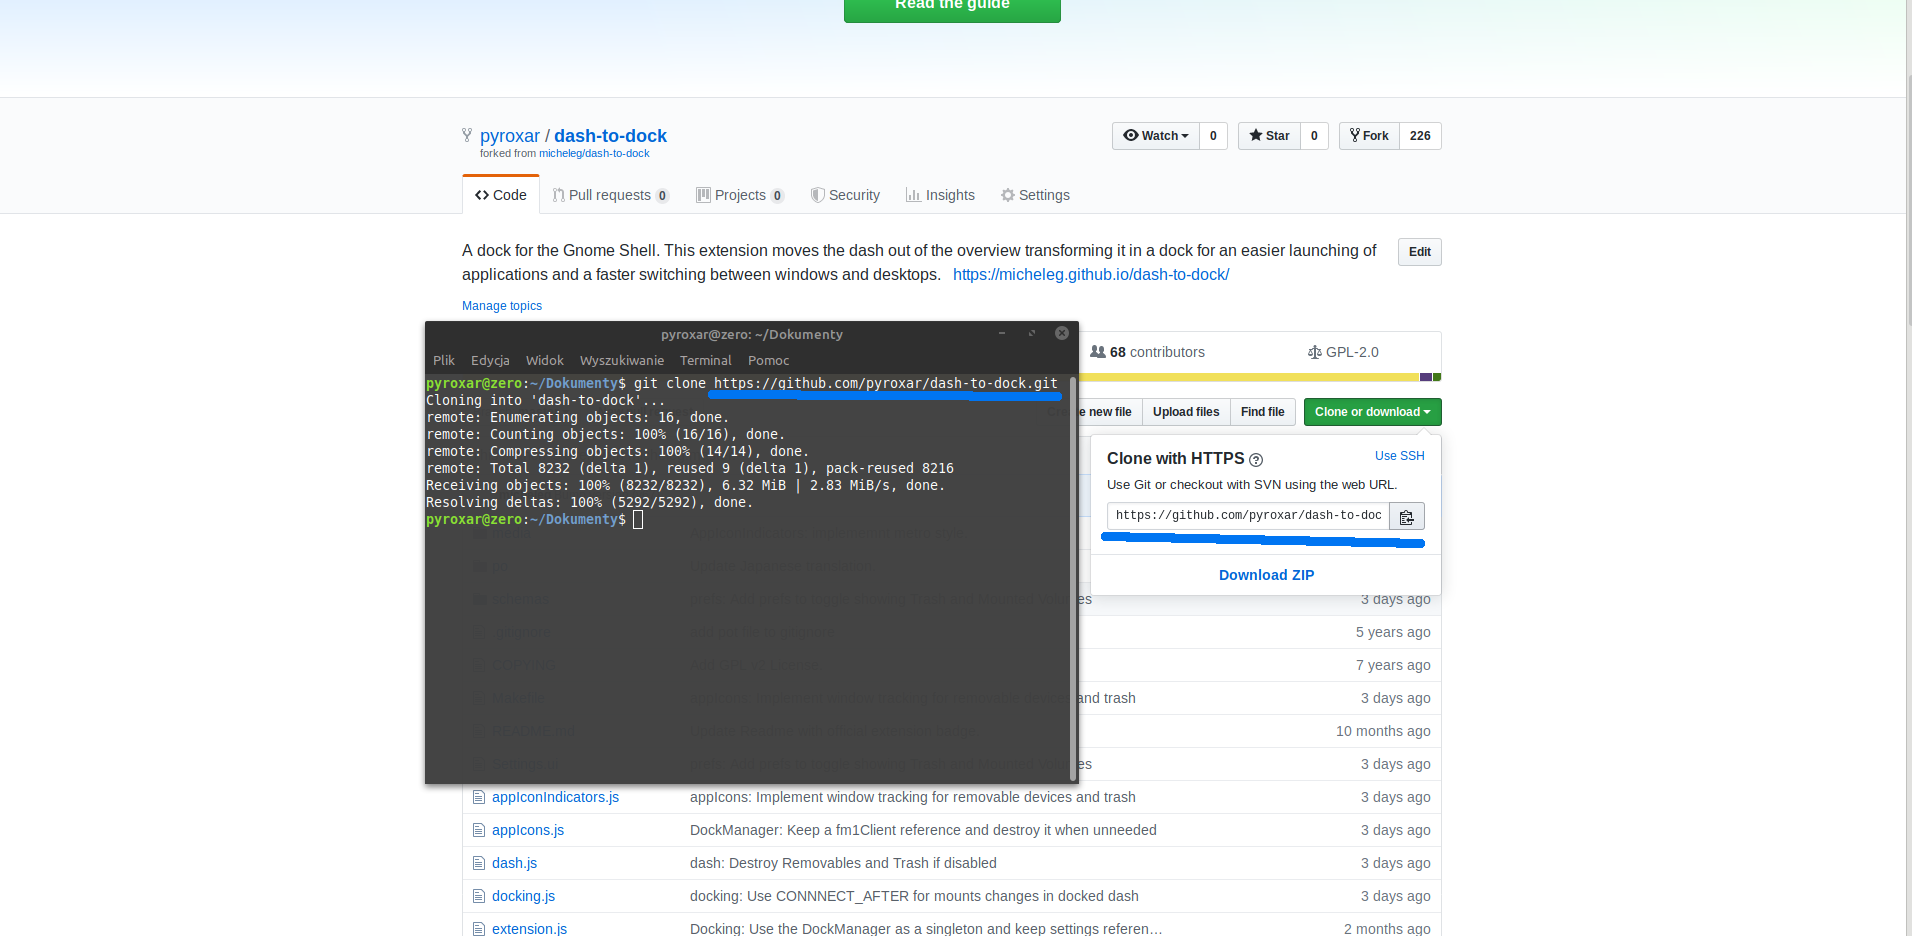Image resolution: width=1912 pixels, height=936 pixels.
Task: Switch to Use SSH cloning
Action: (x=1399, y=456)
